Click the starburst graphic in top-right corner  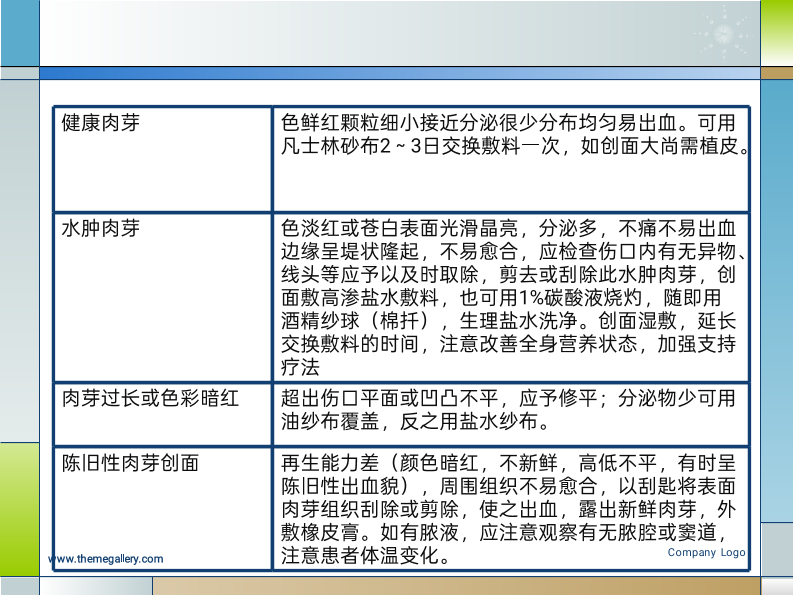pyautogui.click(x=722, y=35)
